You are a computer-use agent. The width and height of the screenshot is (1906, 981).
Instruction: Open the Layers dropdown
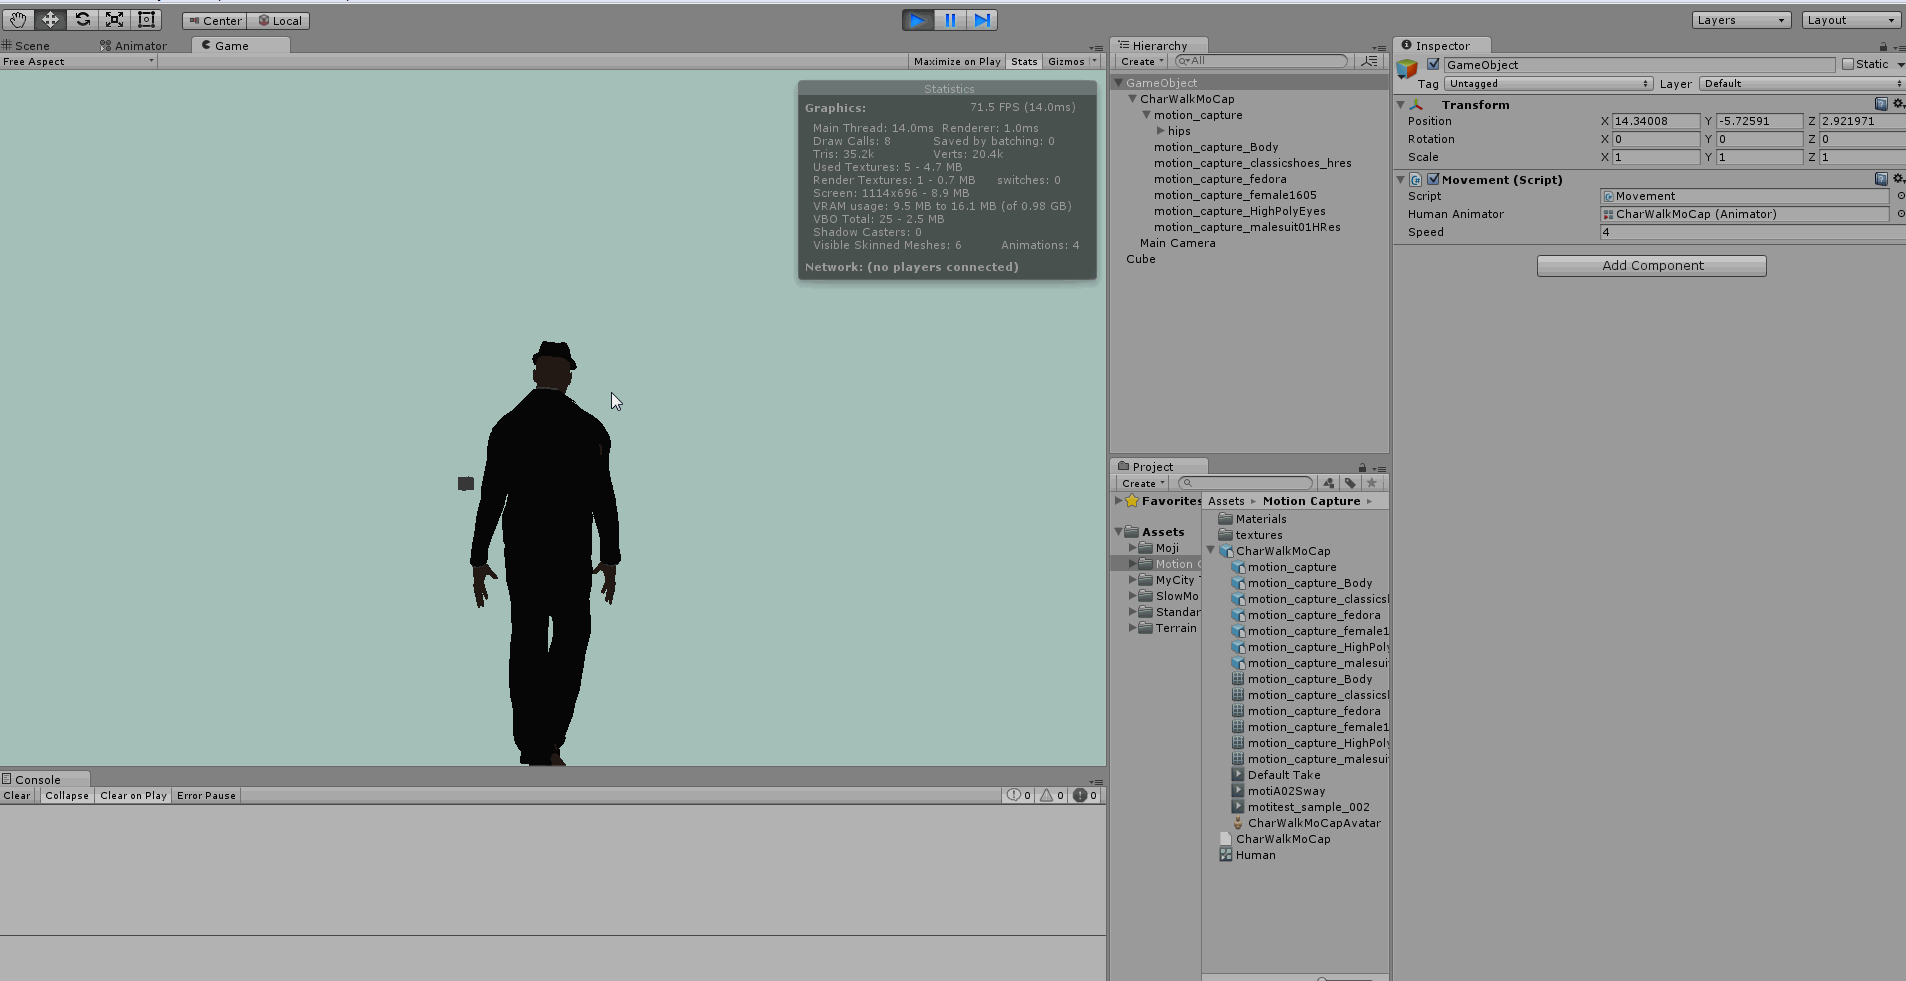pyautogui.click(x=1741, y=20)
